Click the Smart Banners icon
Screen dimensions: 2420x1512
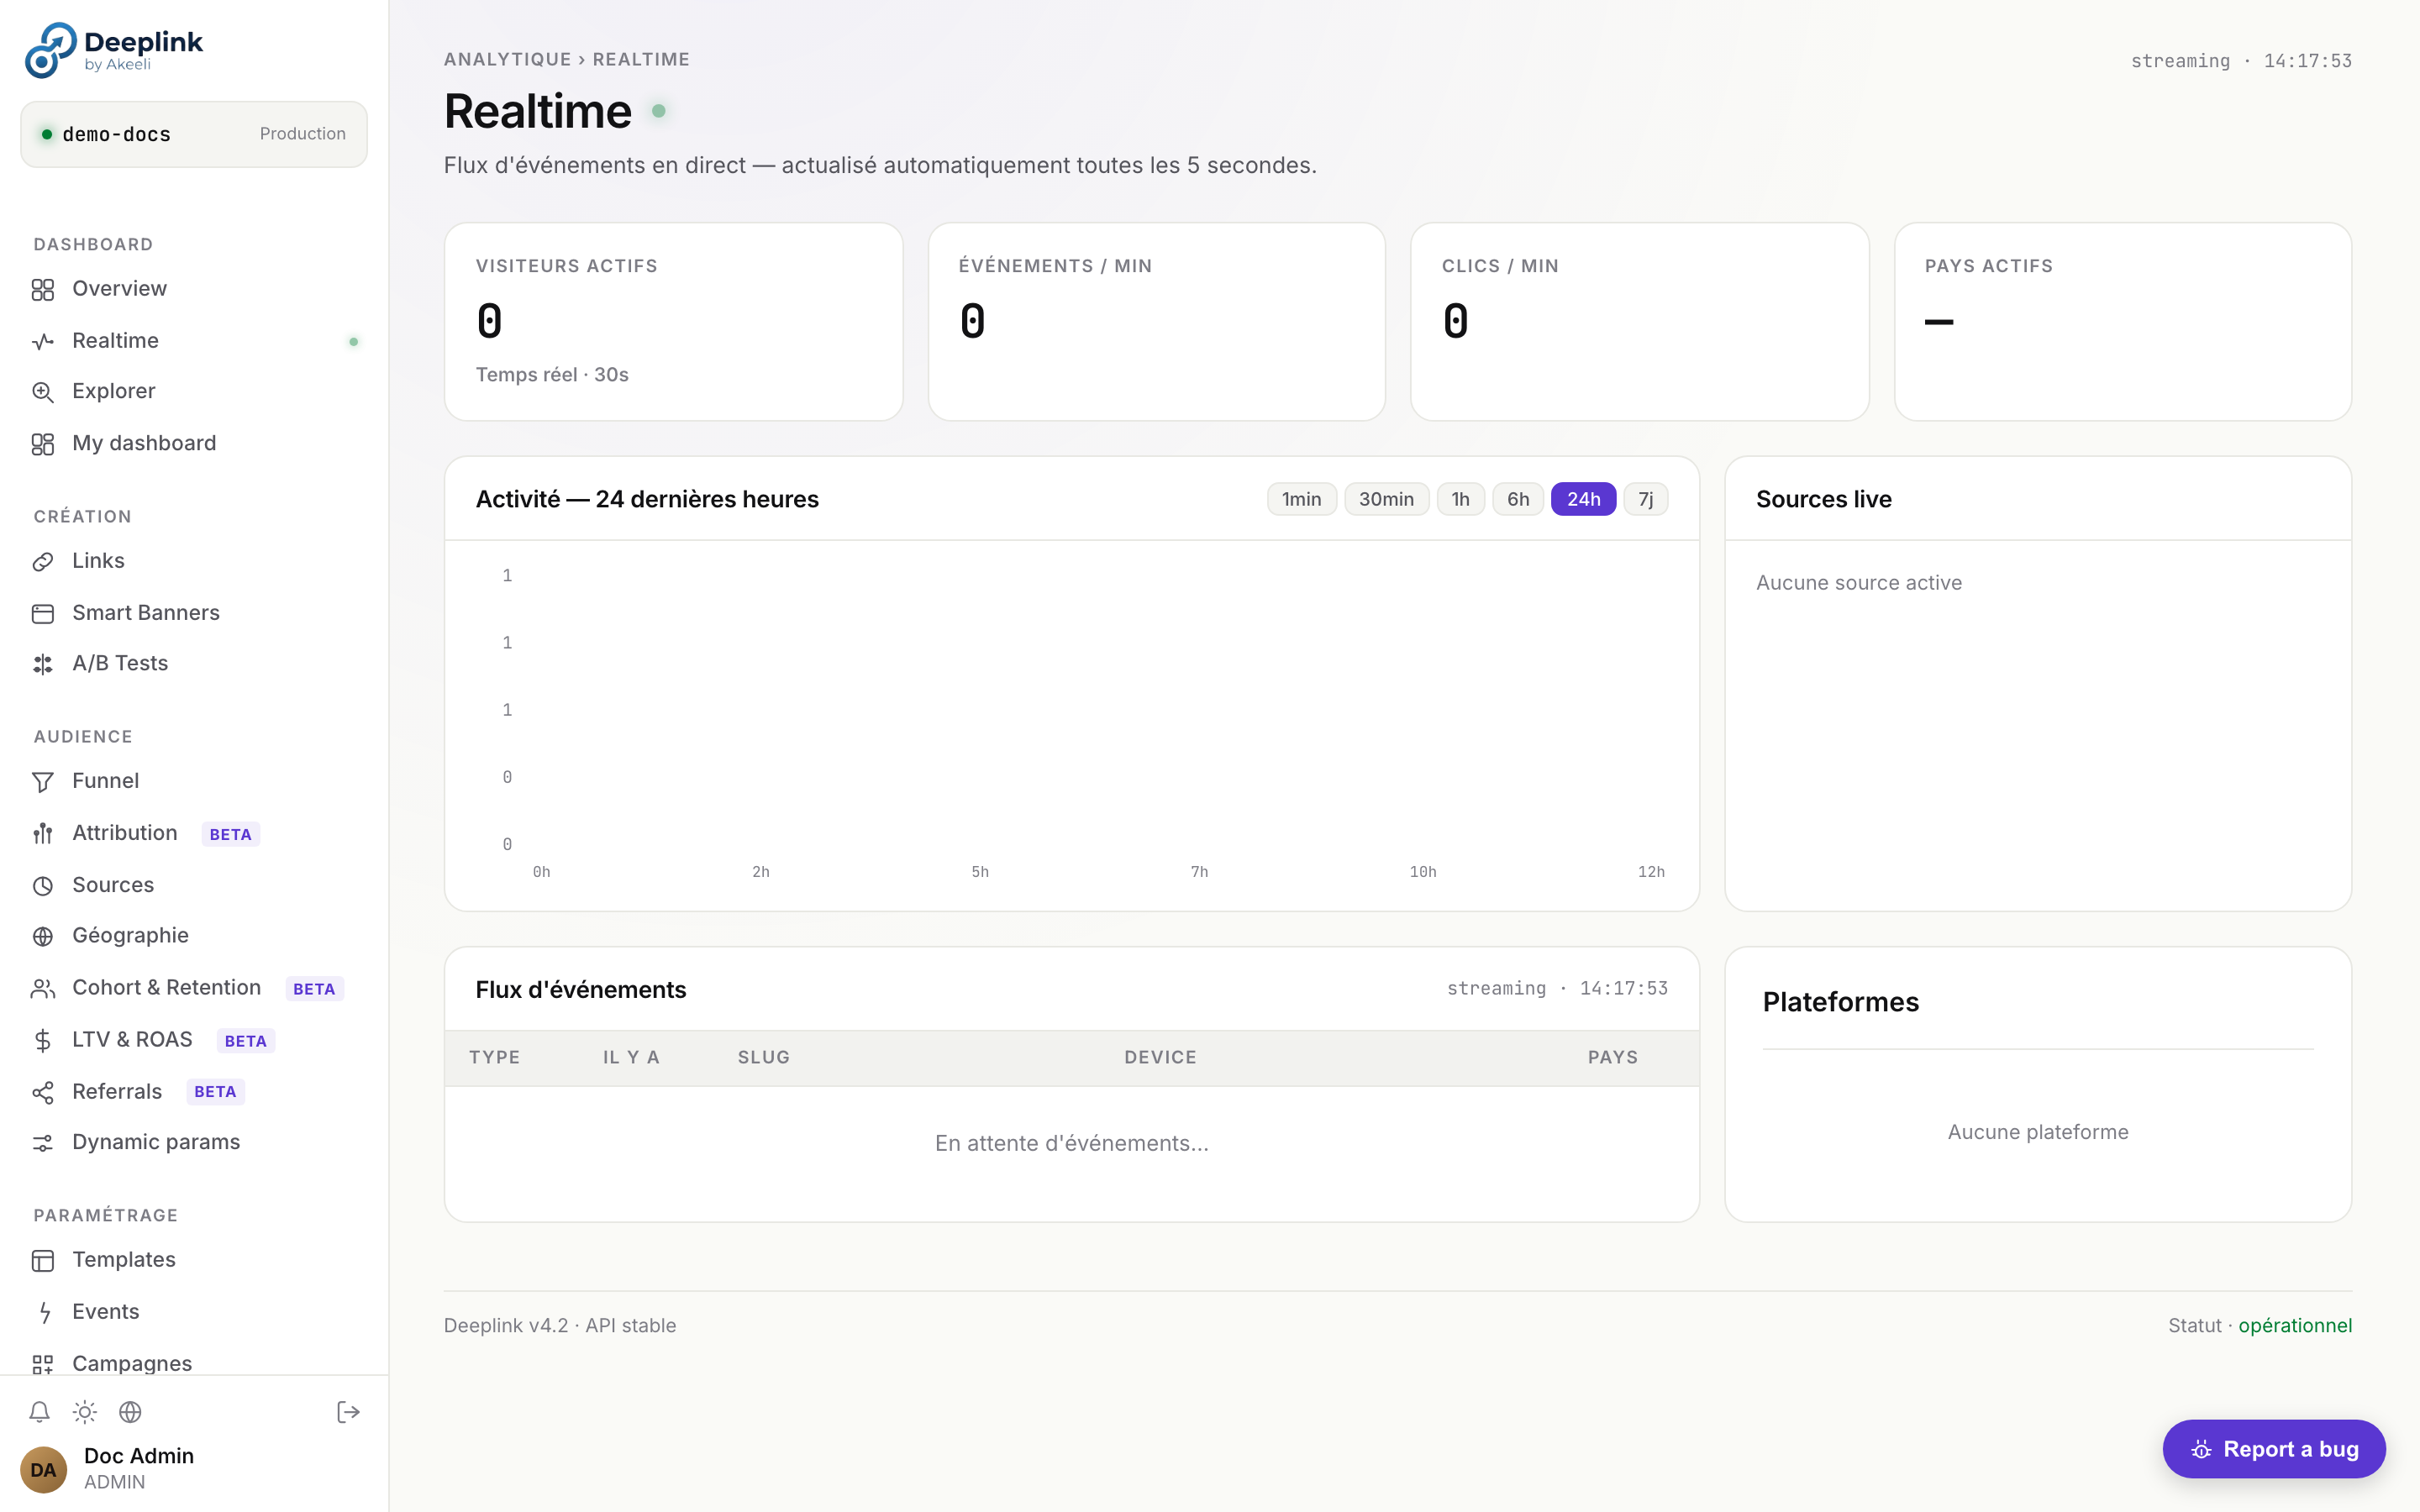point(42,614)
